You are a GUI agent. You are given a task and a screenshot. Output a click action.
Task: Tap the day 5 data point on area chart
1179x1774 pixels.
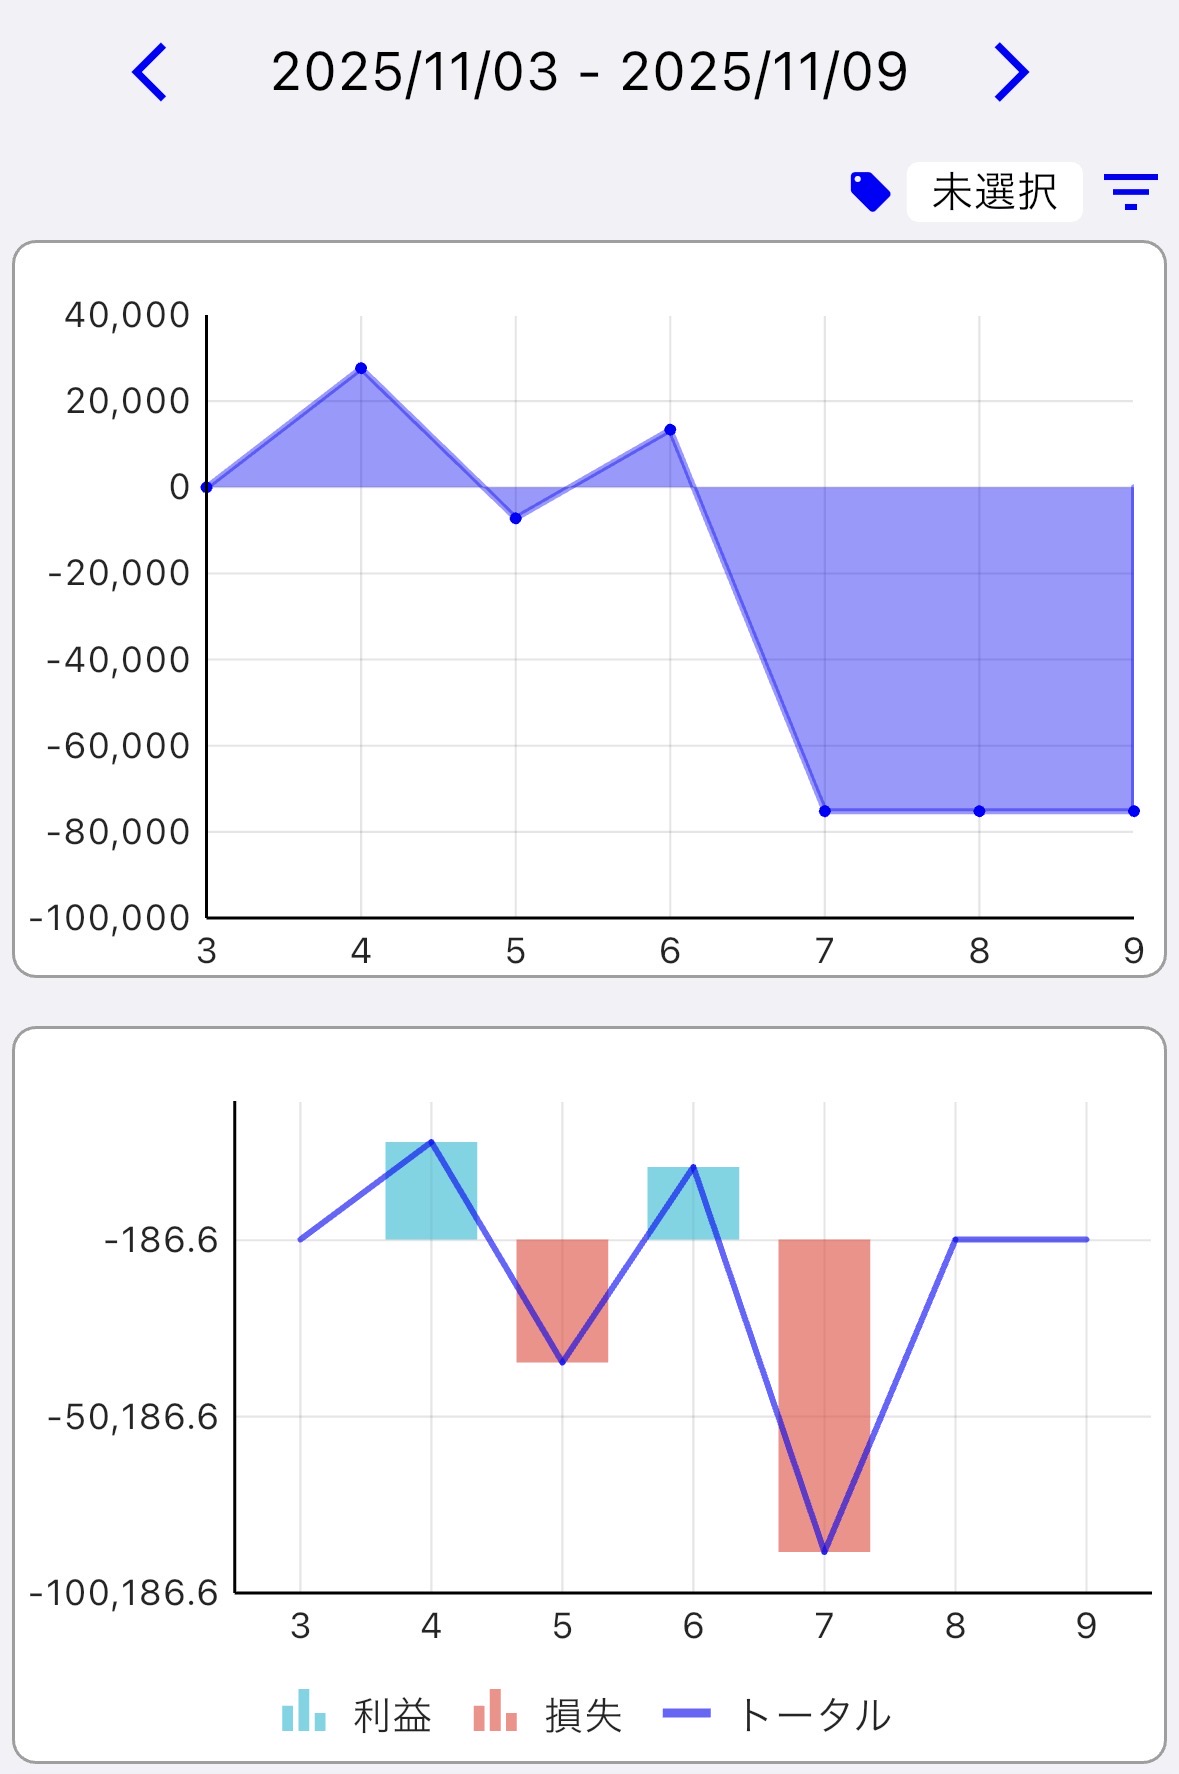coord(516,518)
